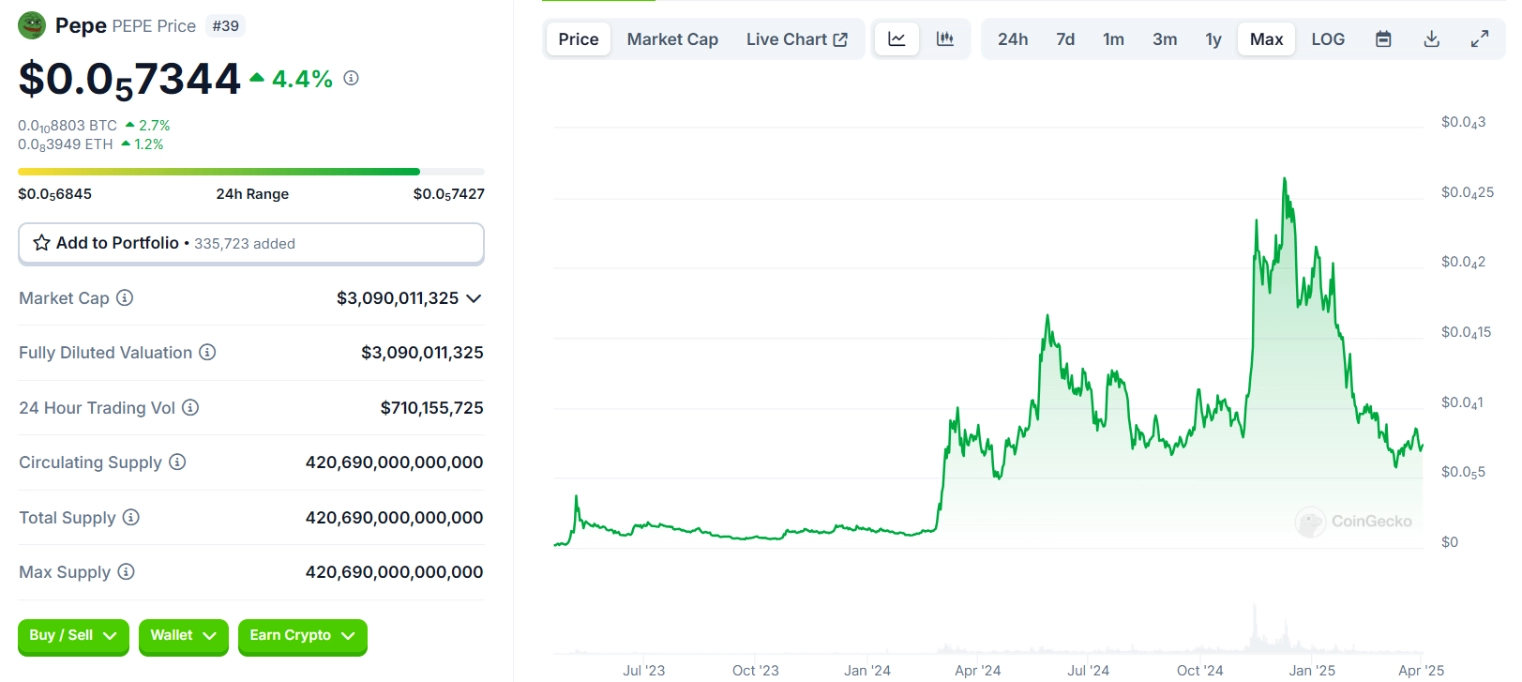The image size is (1522, 682).
Task: Select the Price chart tab
Action: [578, 39]
